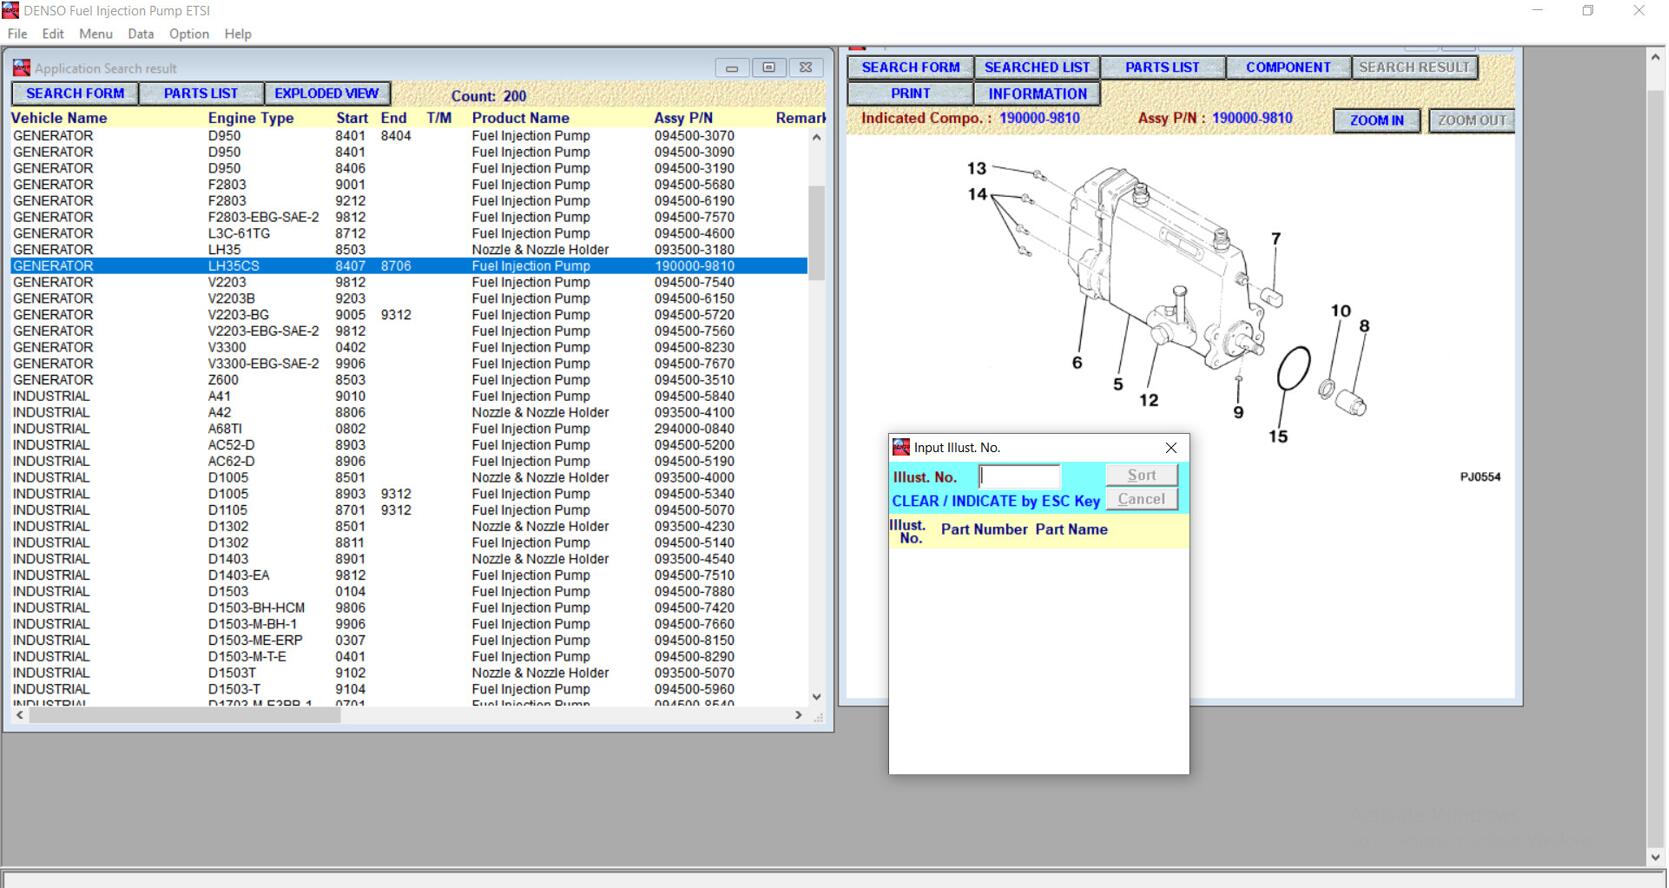Click the Product Name column header
Image resolution: width=1669 pixels, height=888 pixels.
point(520,118)
